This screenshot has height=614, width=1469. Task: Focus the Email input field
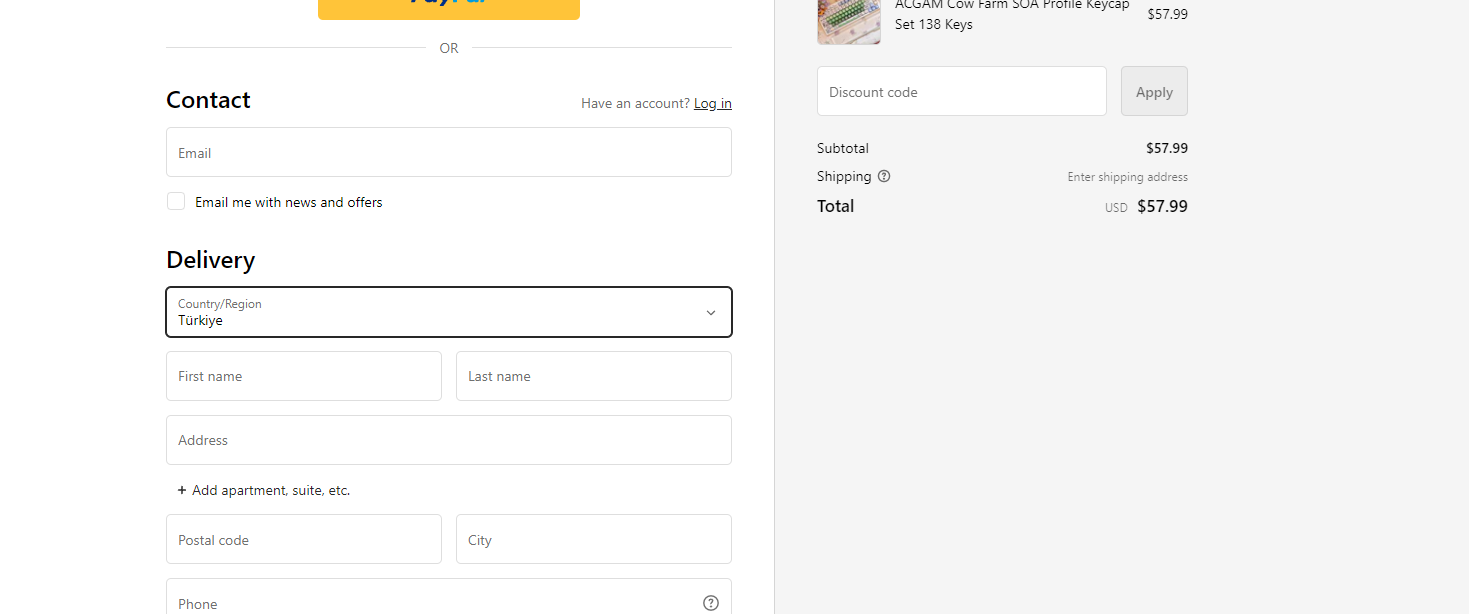pos(448,152)
